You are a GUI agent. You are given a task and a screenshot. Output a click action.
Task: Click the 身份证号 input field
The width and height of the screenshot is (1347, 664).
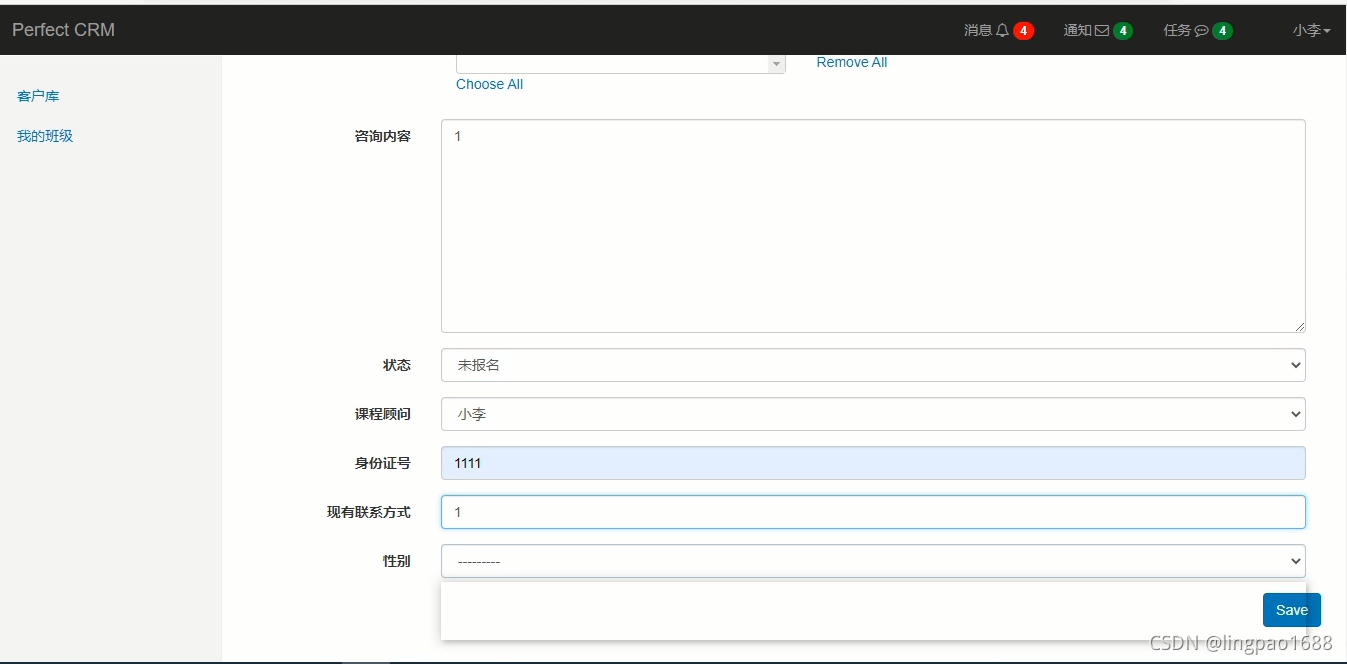pos(873,462)
